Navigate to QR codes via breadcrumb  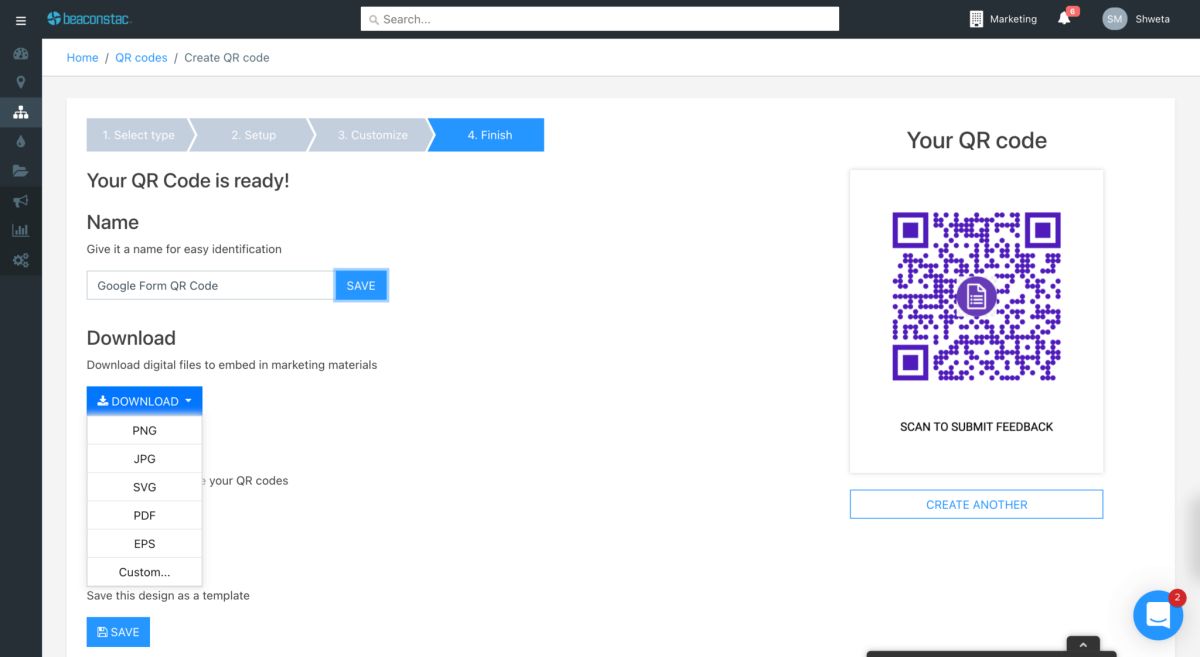tap(141, 57)
